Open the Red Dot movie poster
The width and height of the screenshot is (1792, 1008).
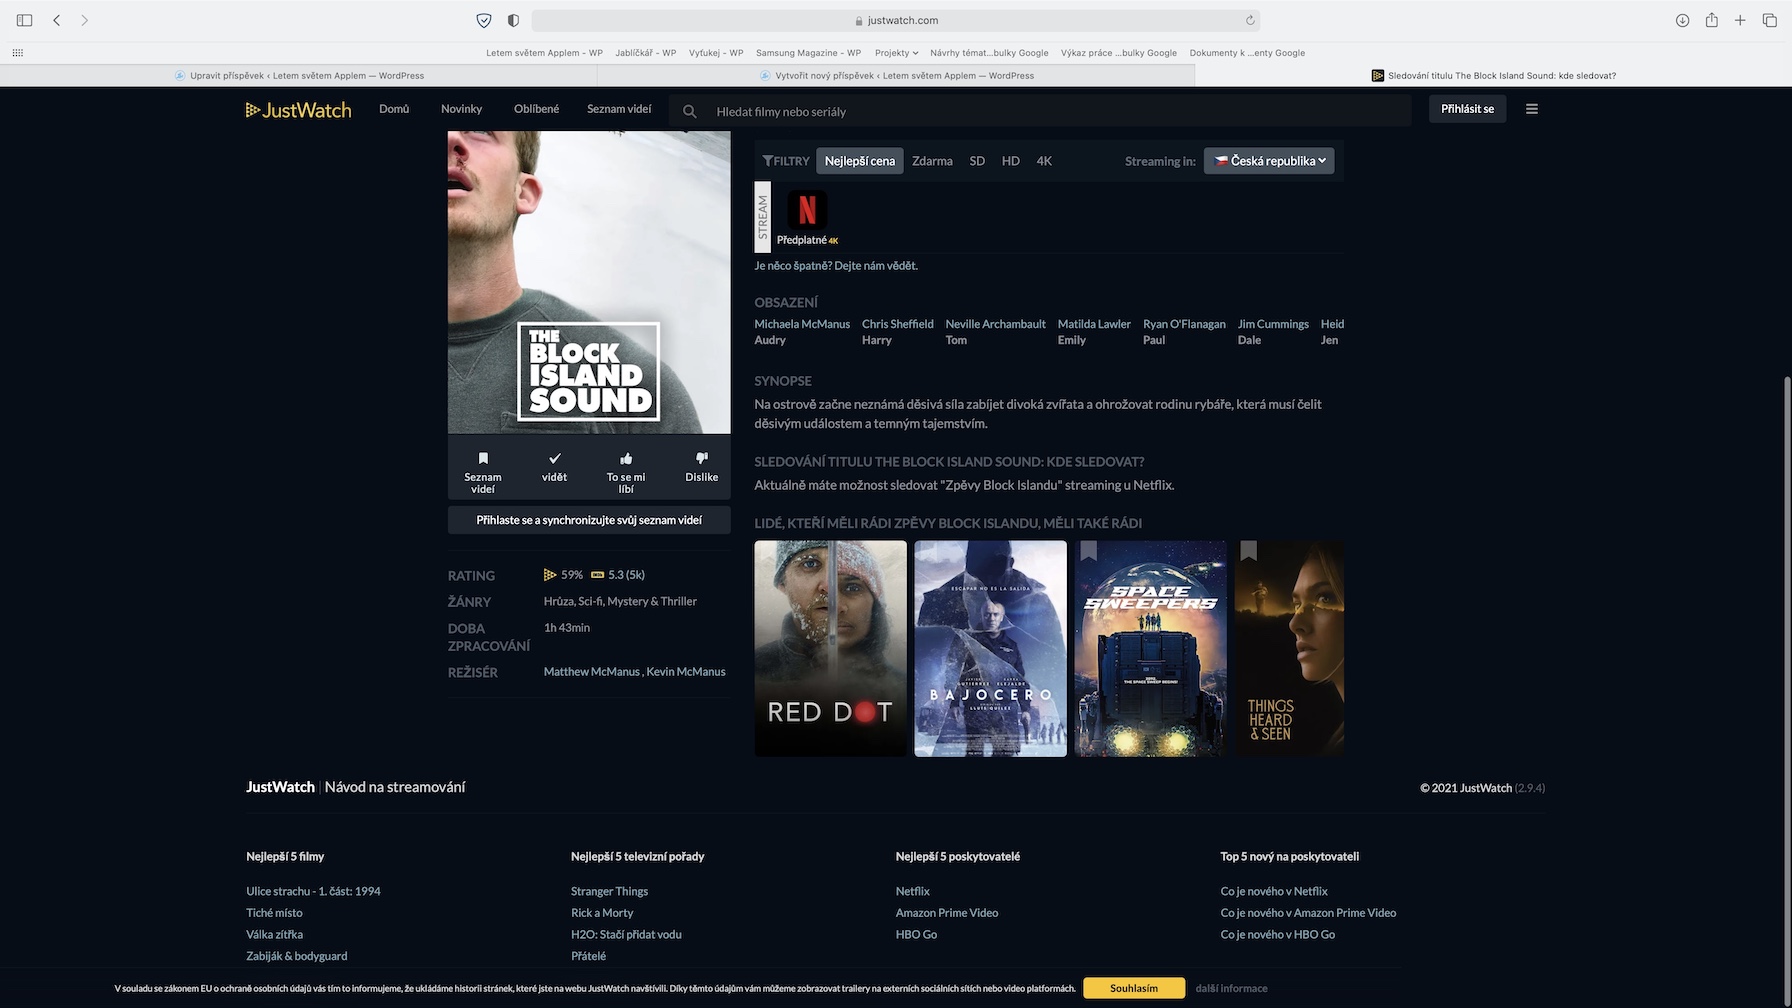(830, 649)
